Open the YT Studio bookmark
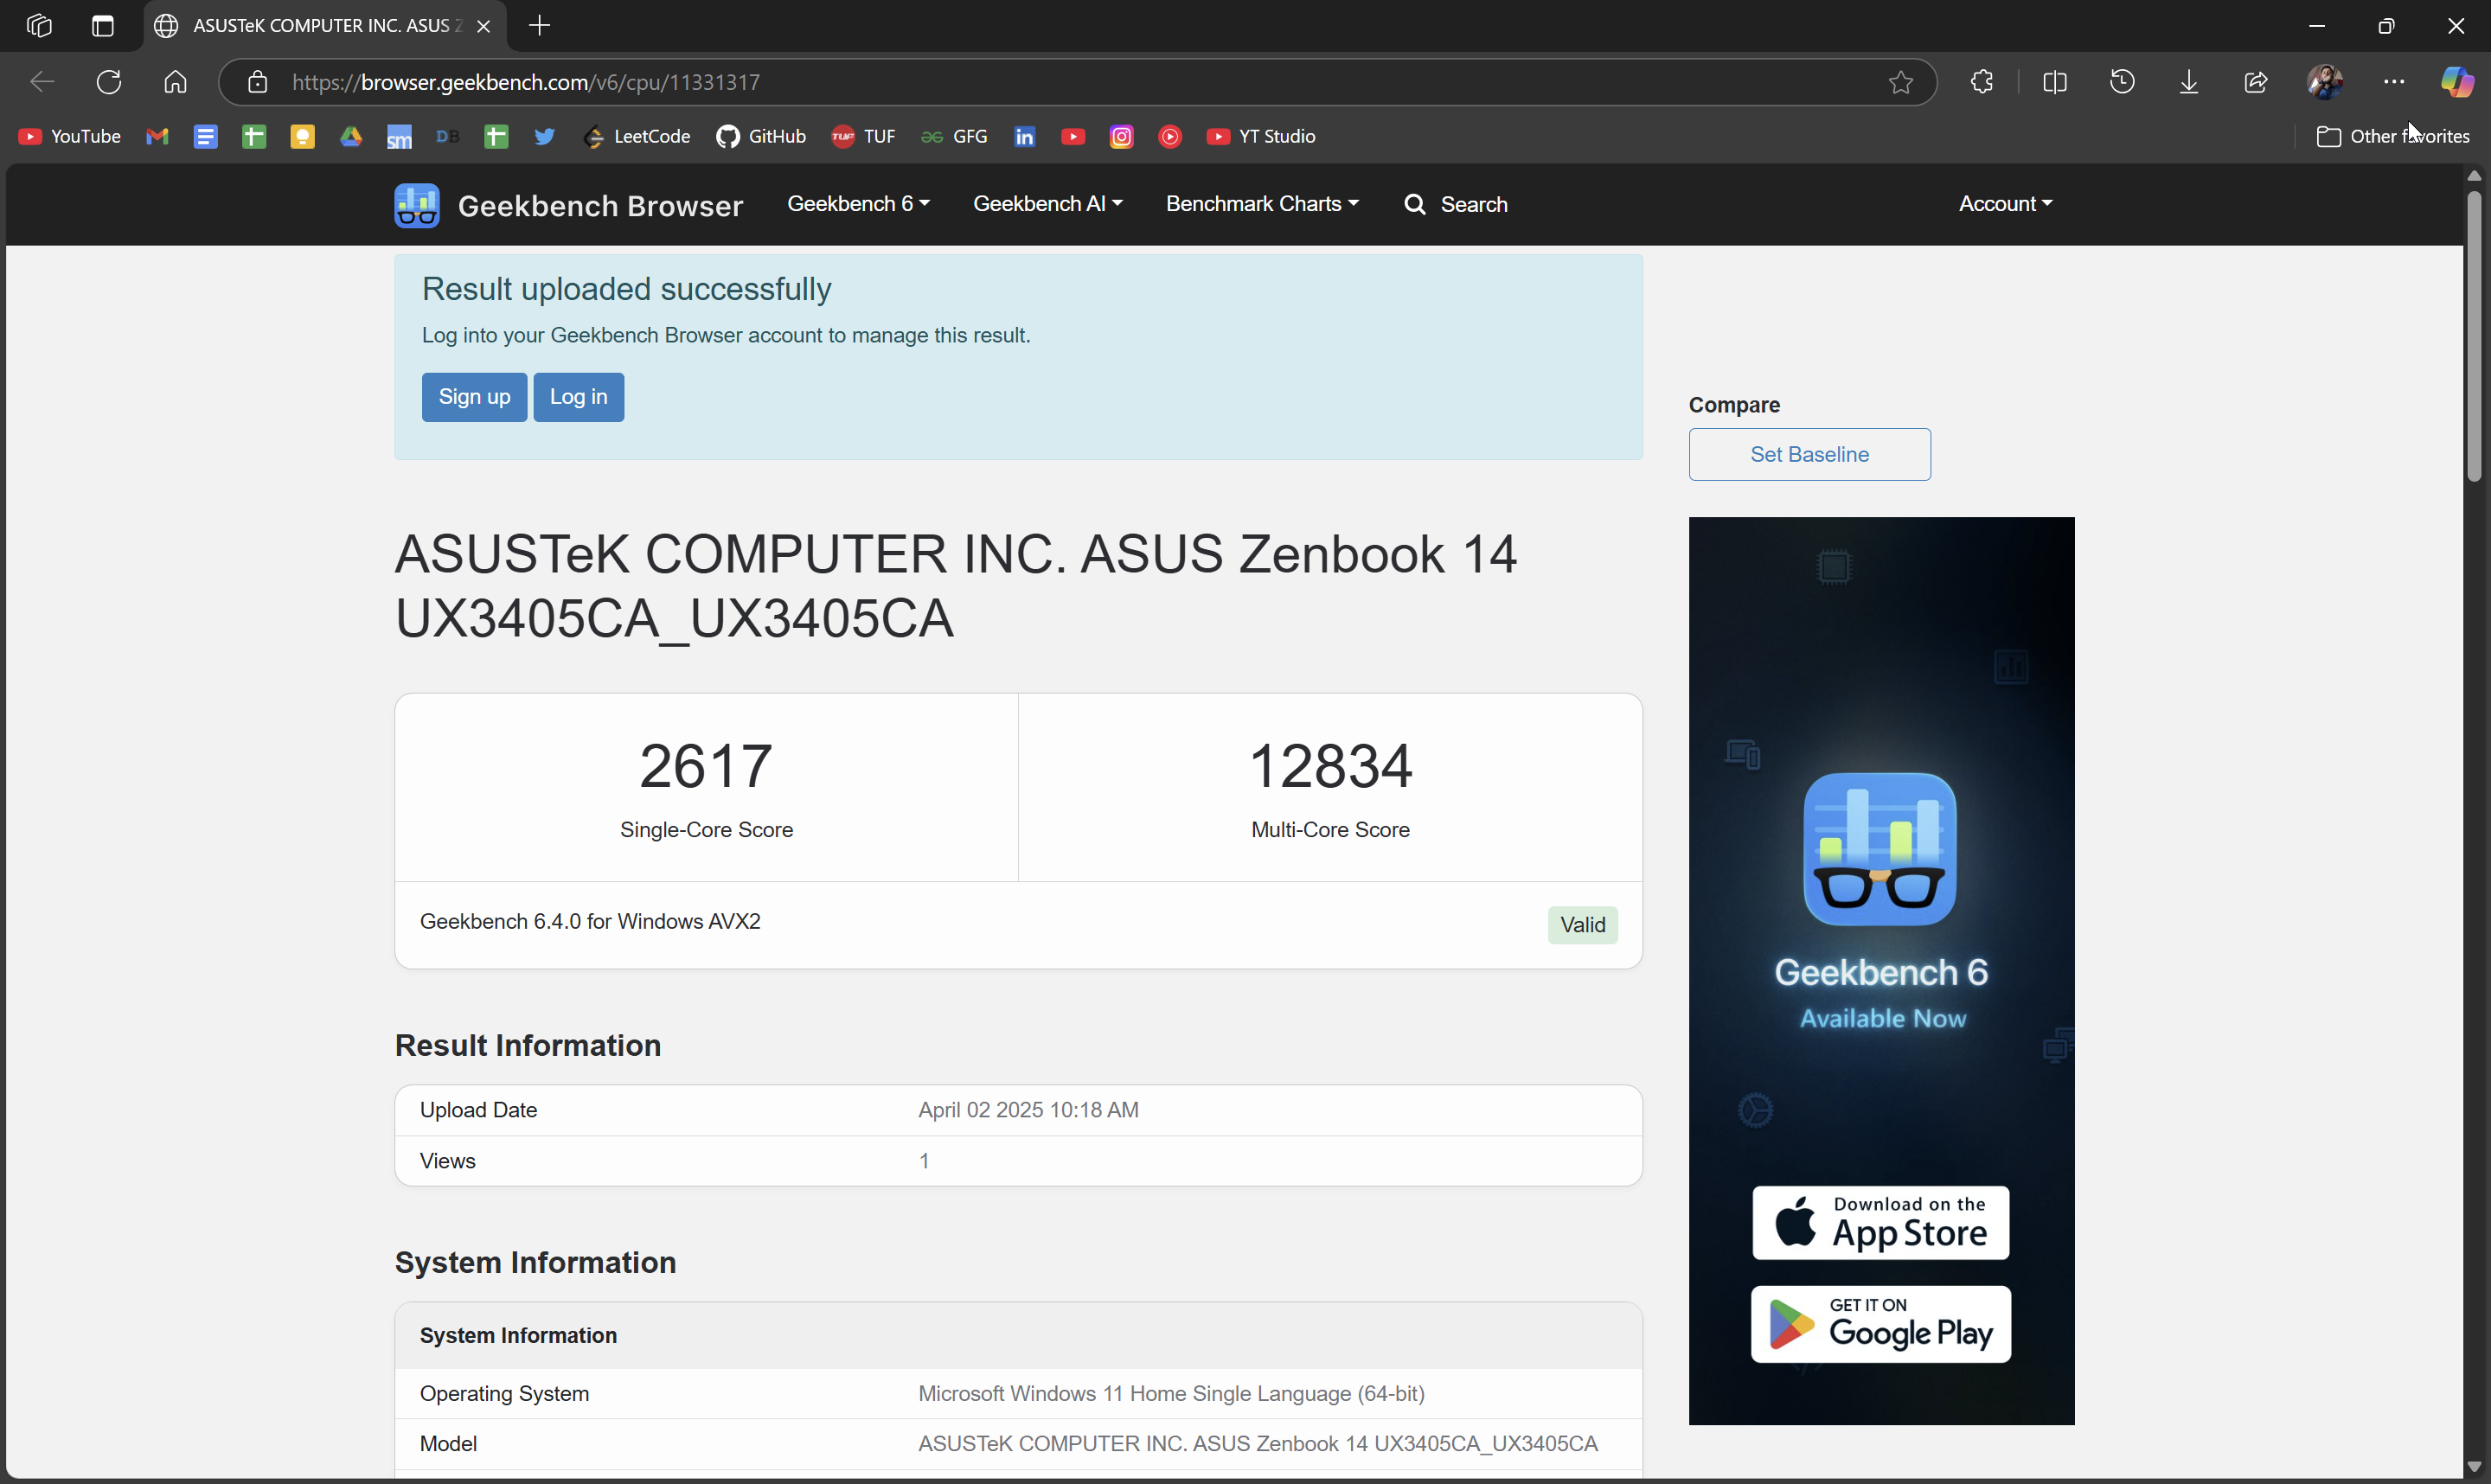 pos(1262,136)
